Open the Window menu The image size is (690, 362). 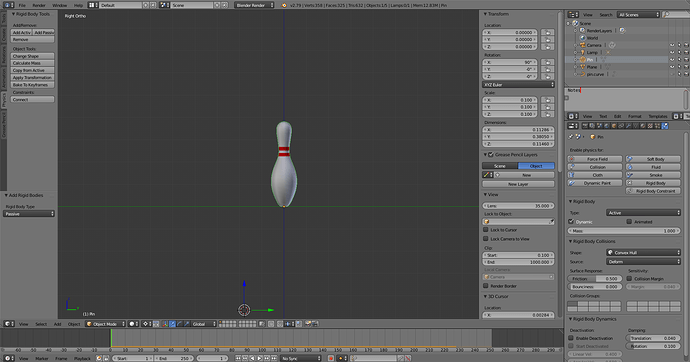[60, 5]
